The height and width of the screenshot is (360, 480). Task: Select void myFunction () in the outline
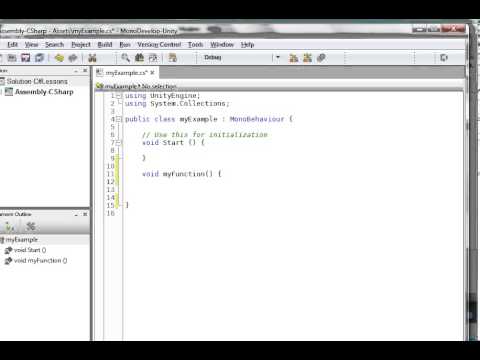coord(40,261)
